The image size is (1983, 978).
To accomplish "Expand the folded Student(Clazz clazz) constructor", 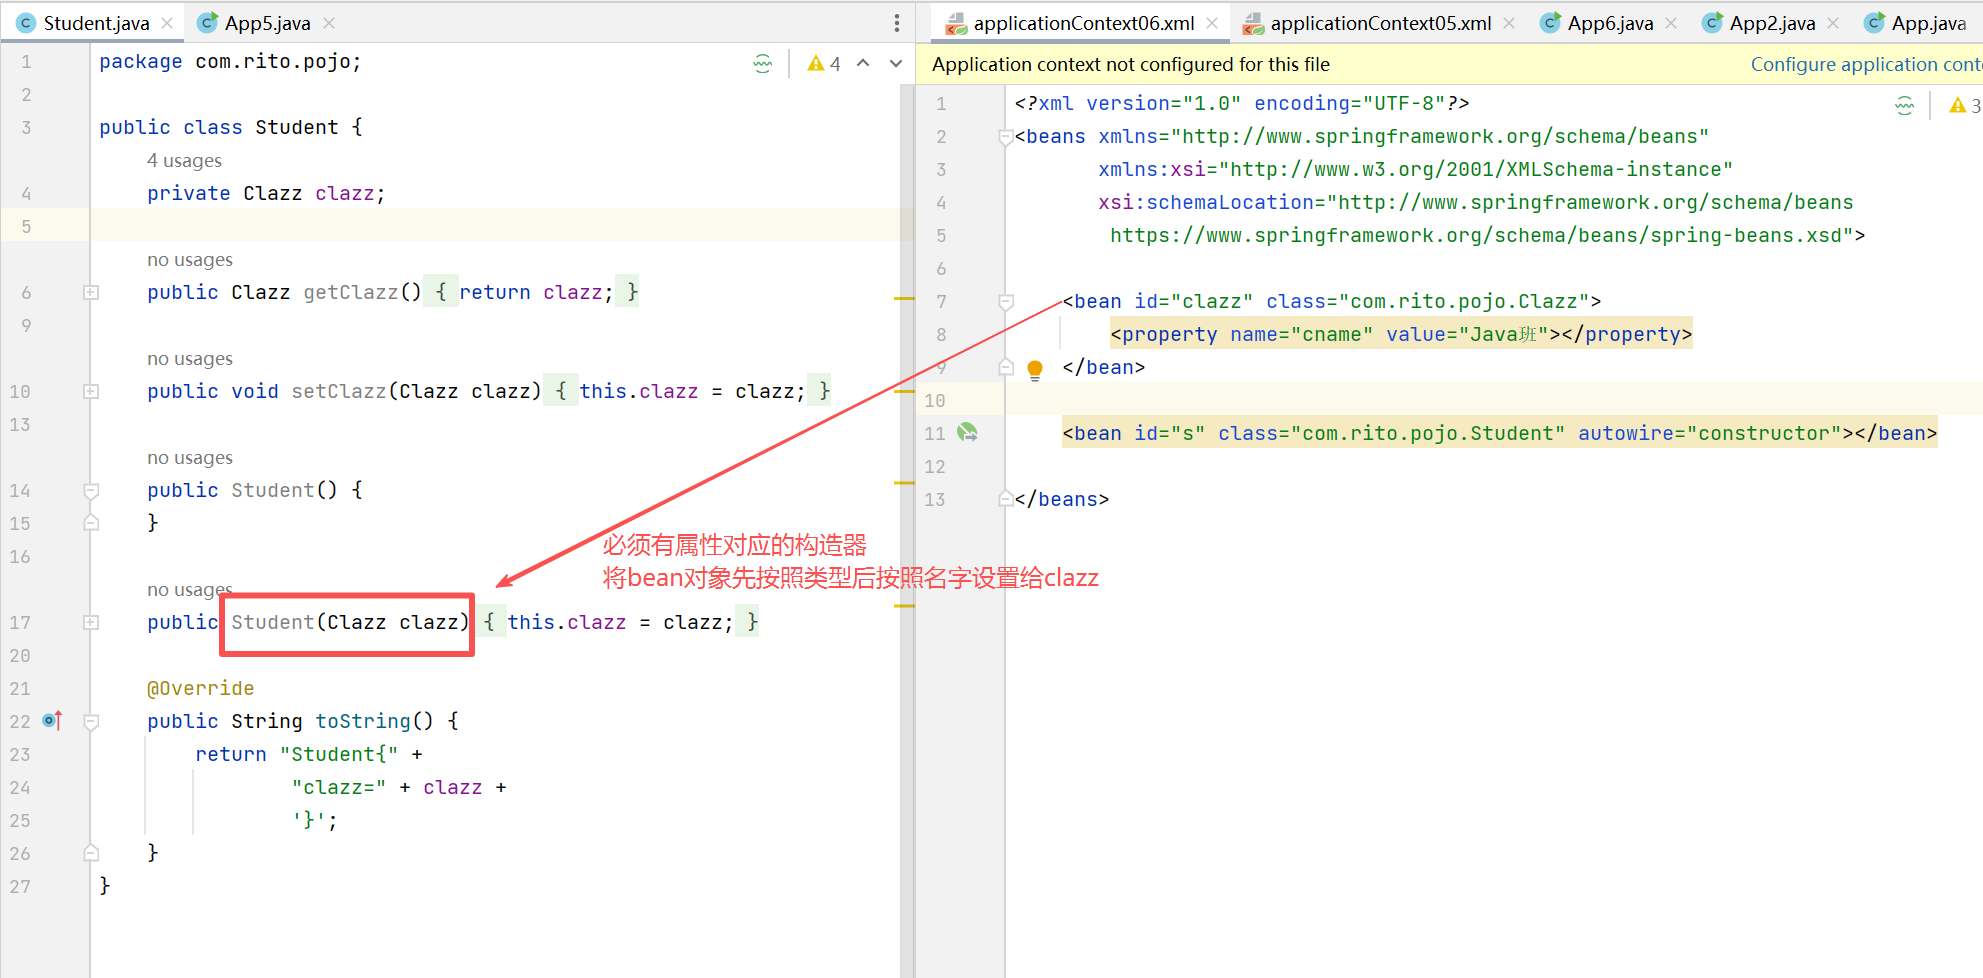I will pyautogui.click(x=91, y=622).
